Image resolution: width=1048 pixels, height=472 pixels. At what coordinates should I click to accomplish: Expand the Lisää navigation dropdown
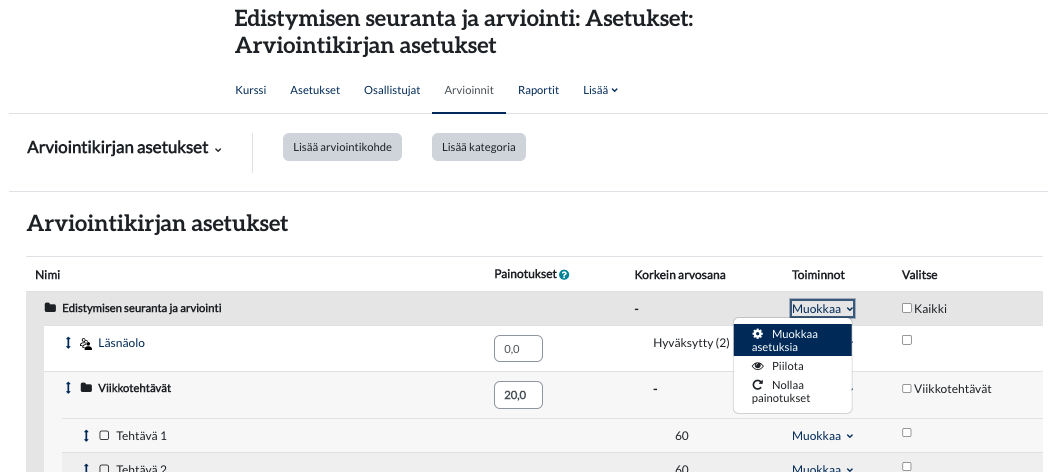point(600,90)
